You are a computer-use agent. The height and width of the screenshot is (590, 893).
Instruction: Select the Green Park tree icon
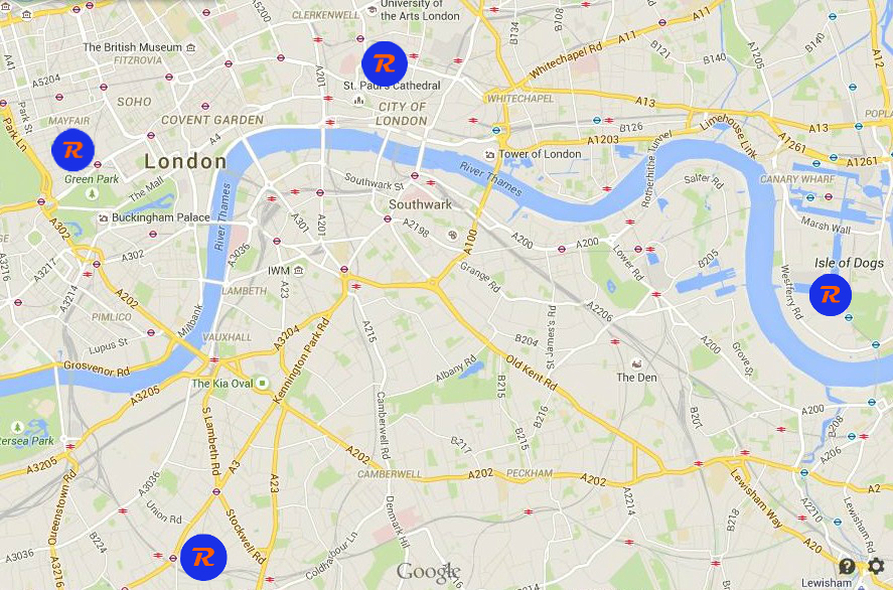[x=92, y=194]
